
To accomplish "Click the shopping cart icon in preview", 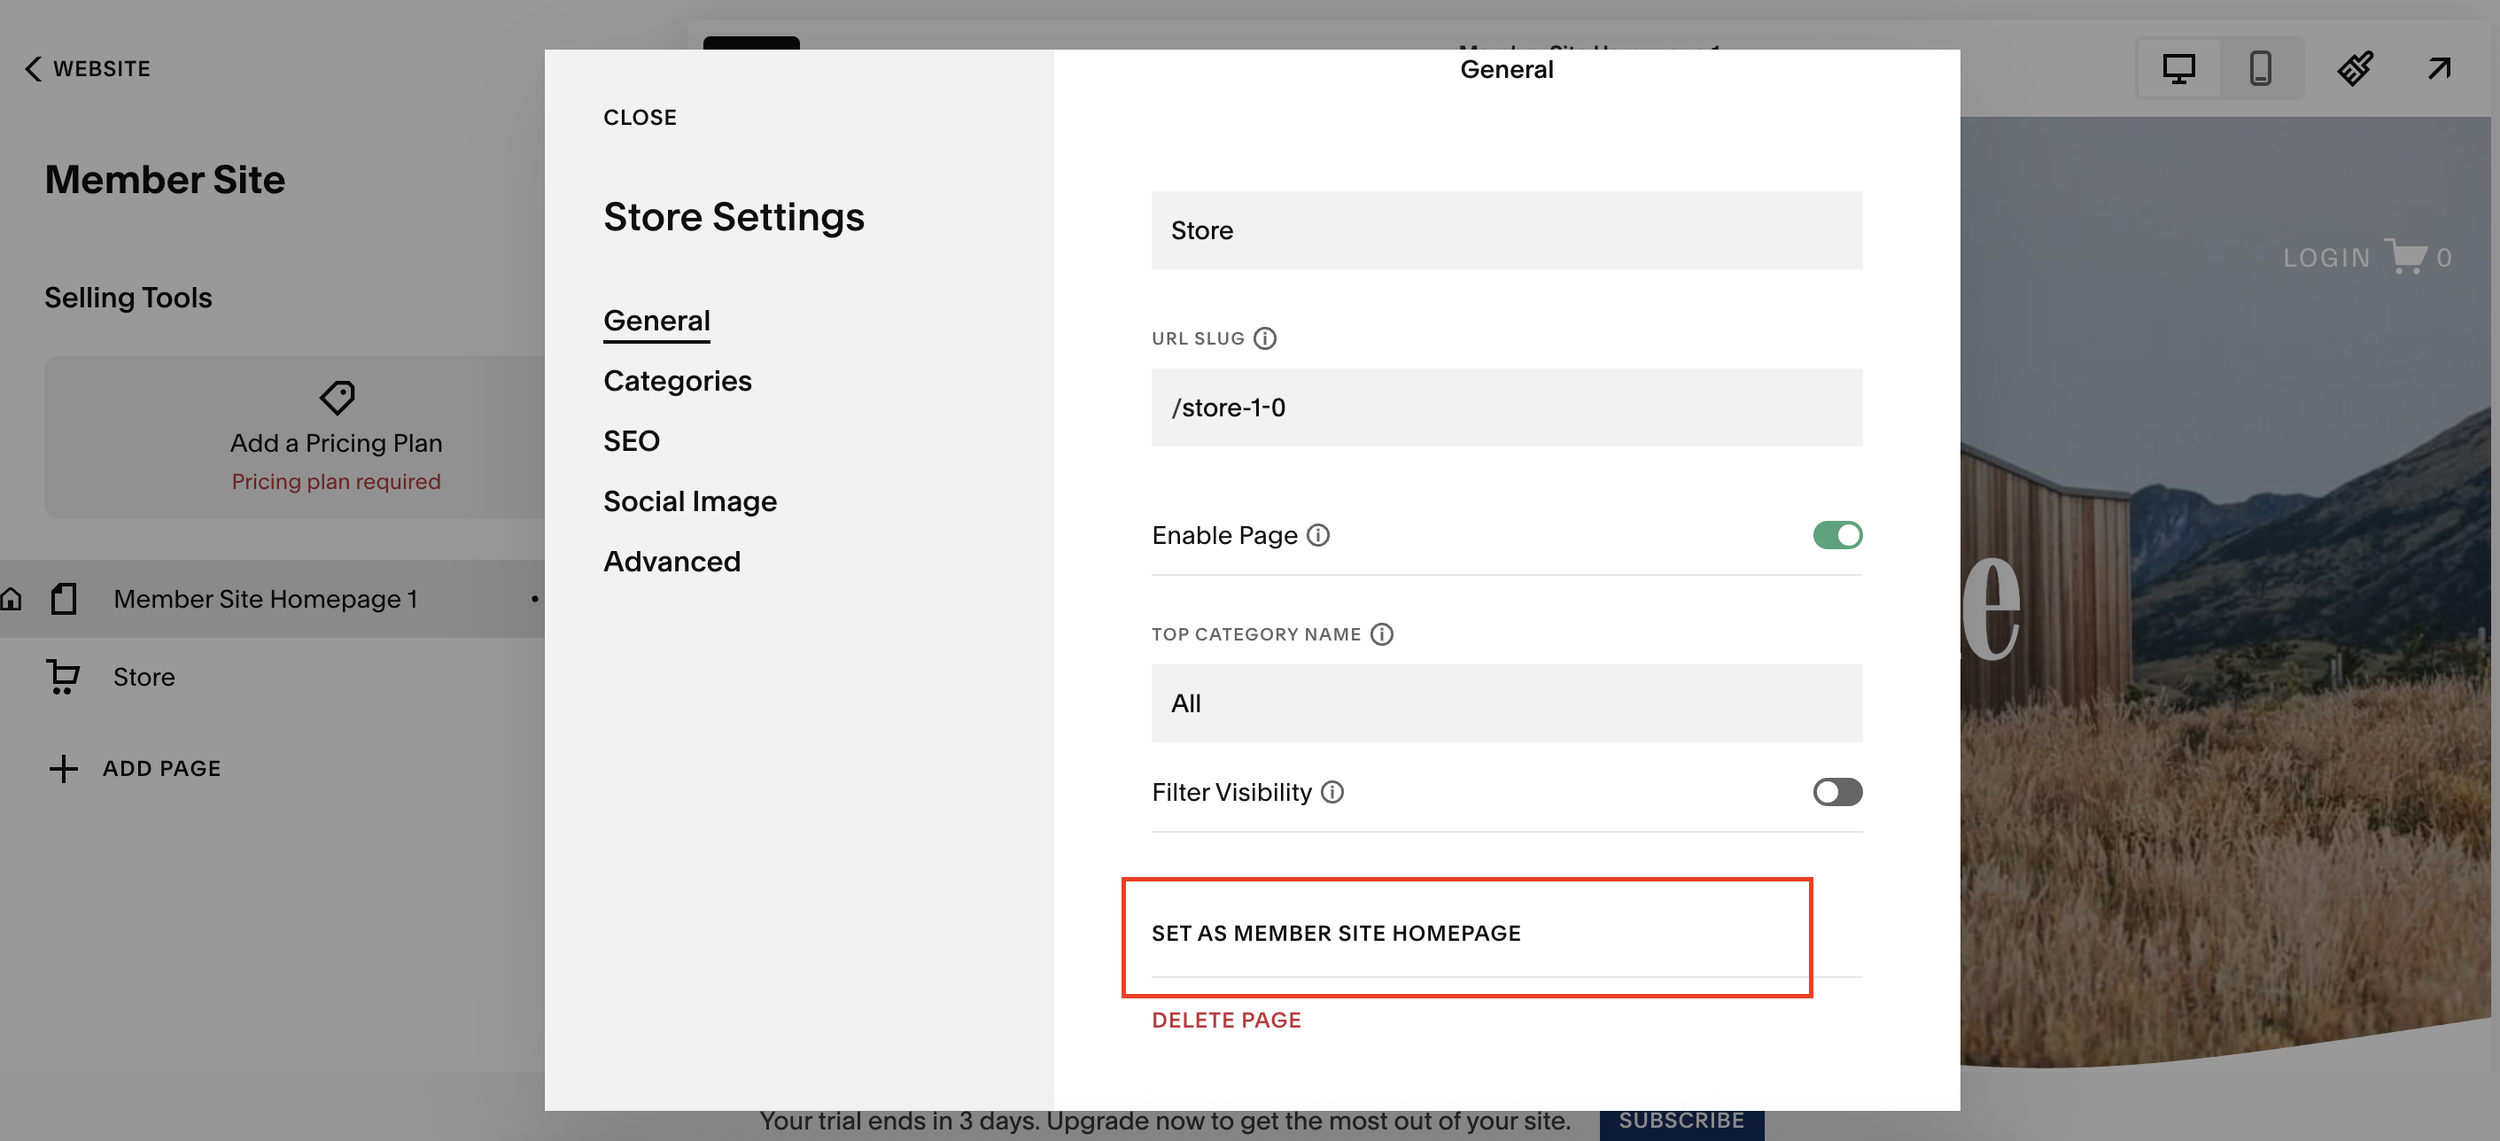I will pyautogui.click(x=2405, y=256).
